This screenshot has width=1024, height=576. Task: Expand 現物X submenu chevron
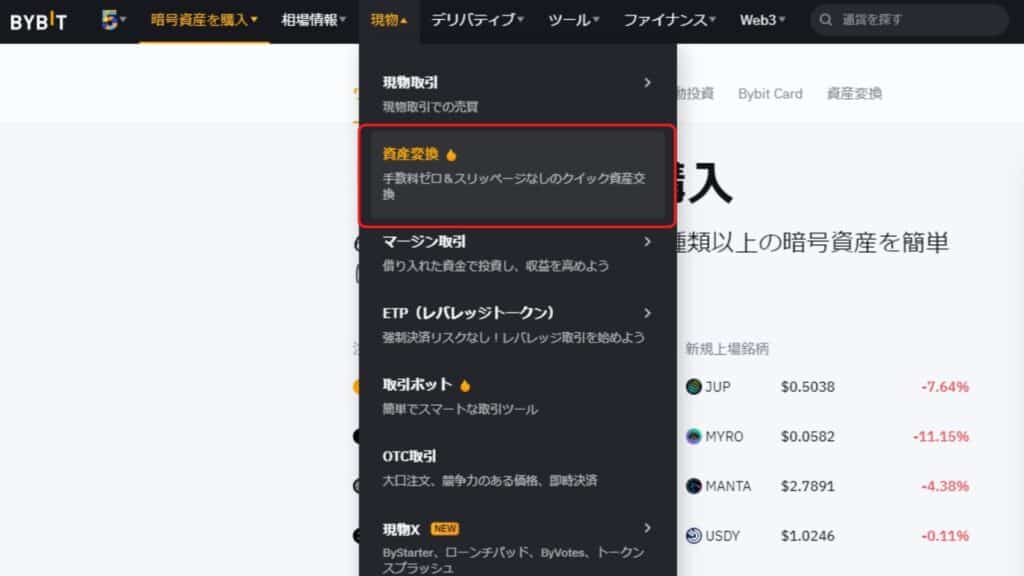(647, 528)
